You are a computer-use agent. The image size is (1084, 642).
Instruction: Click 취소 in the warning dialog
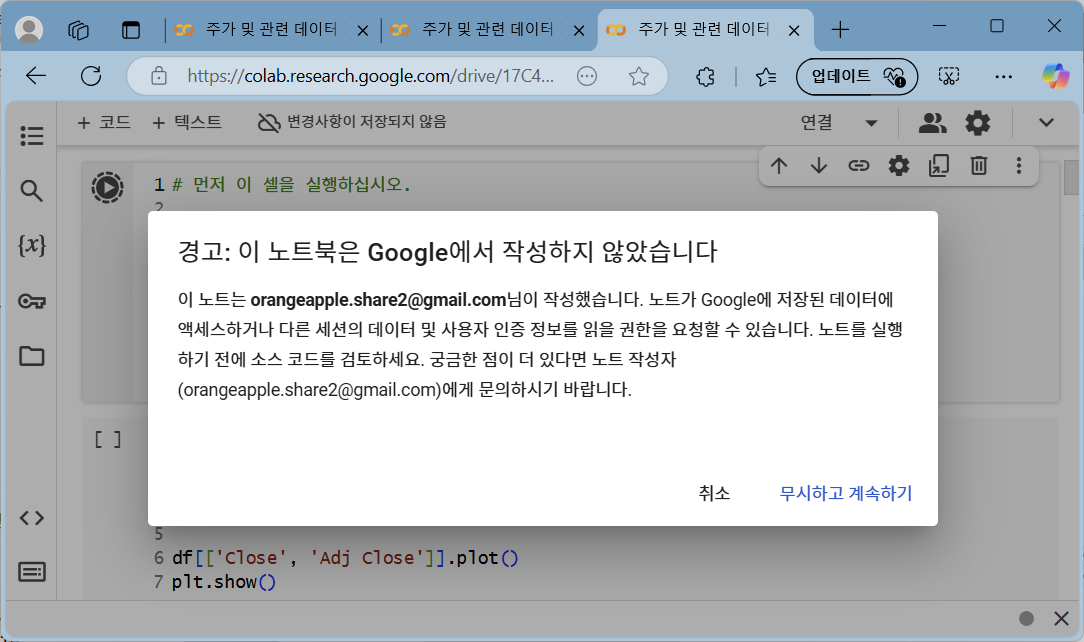click(x=714, y=493)
